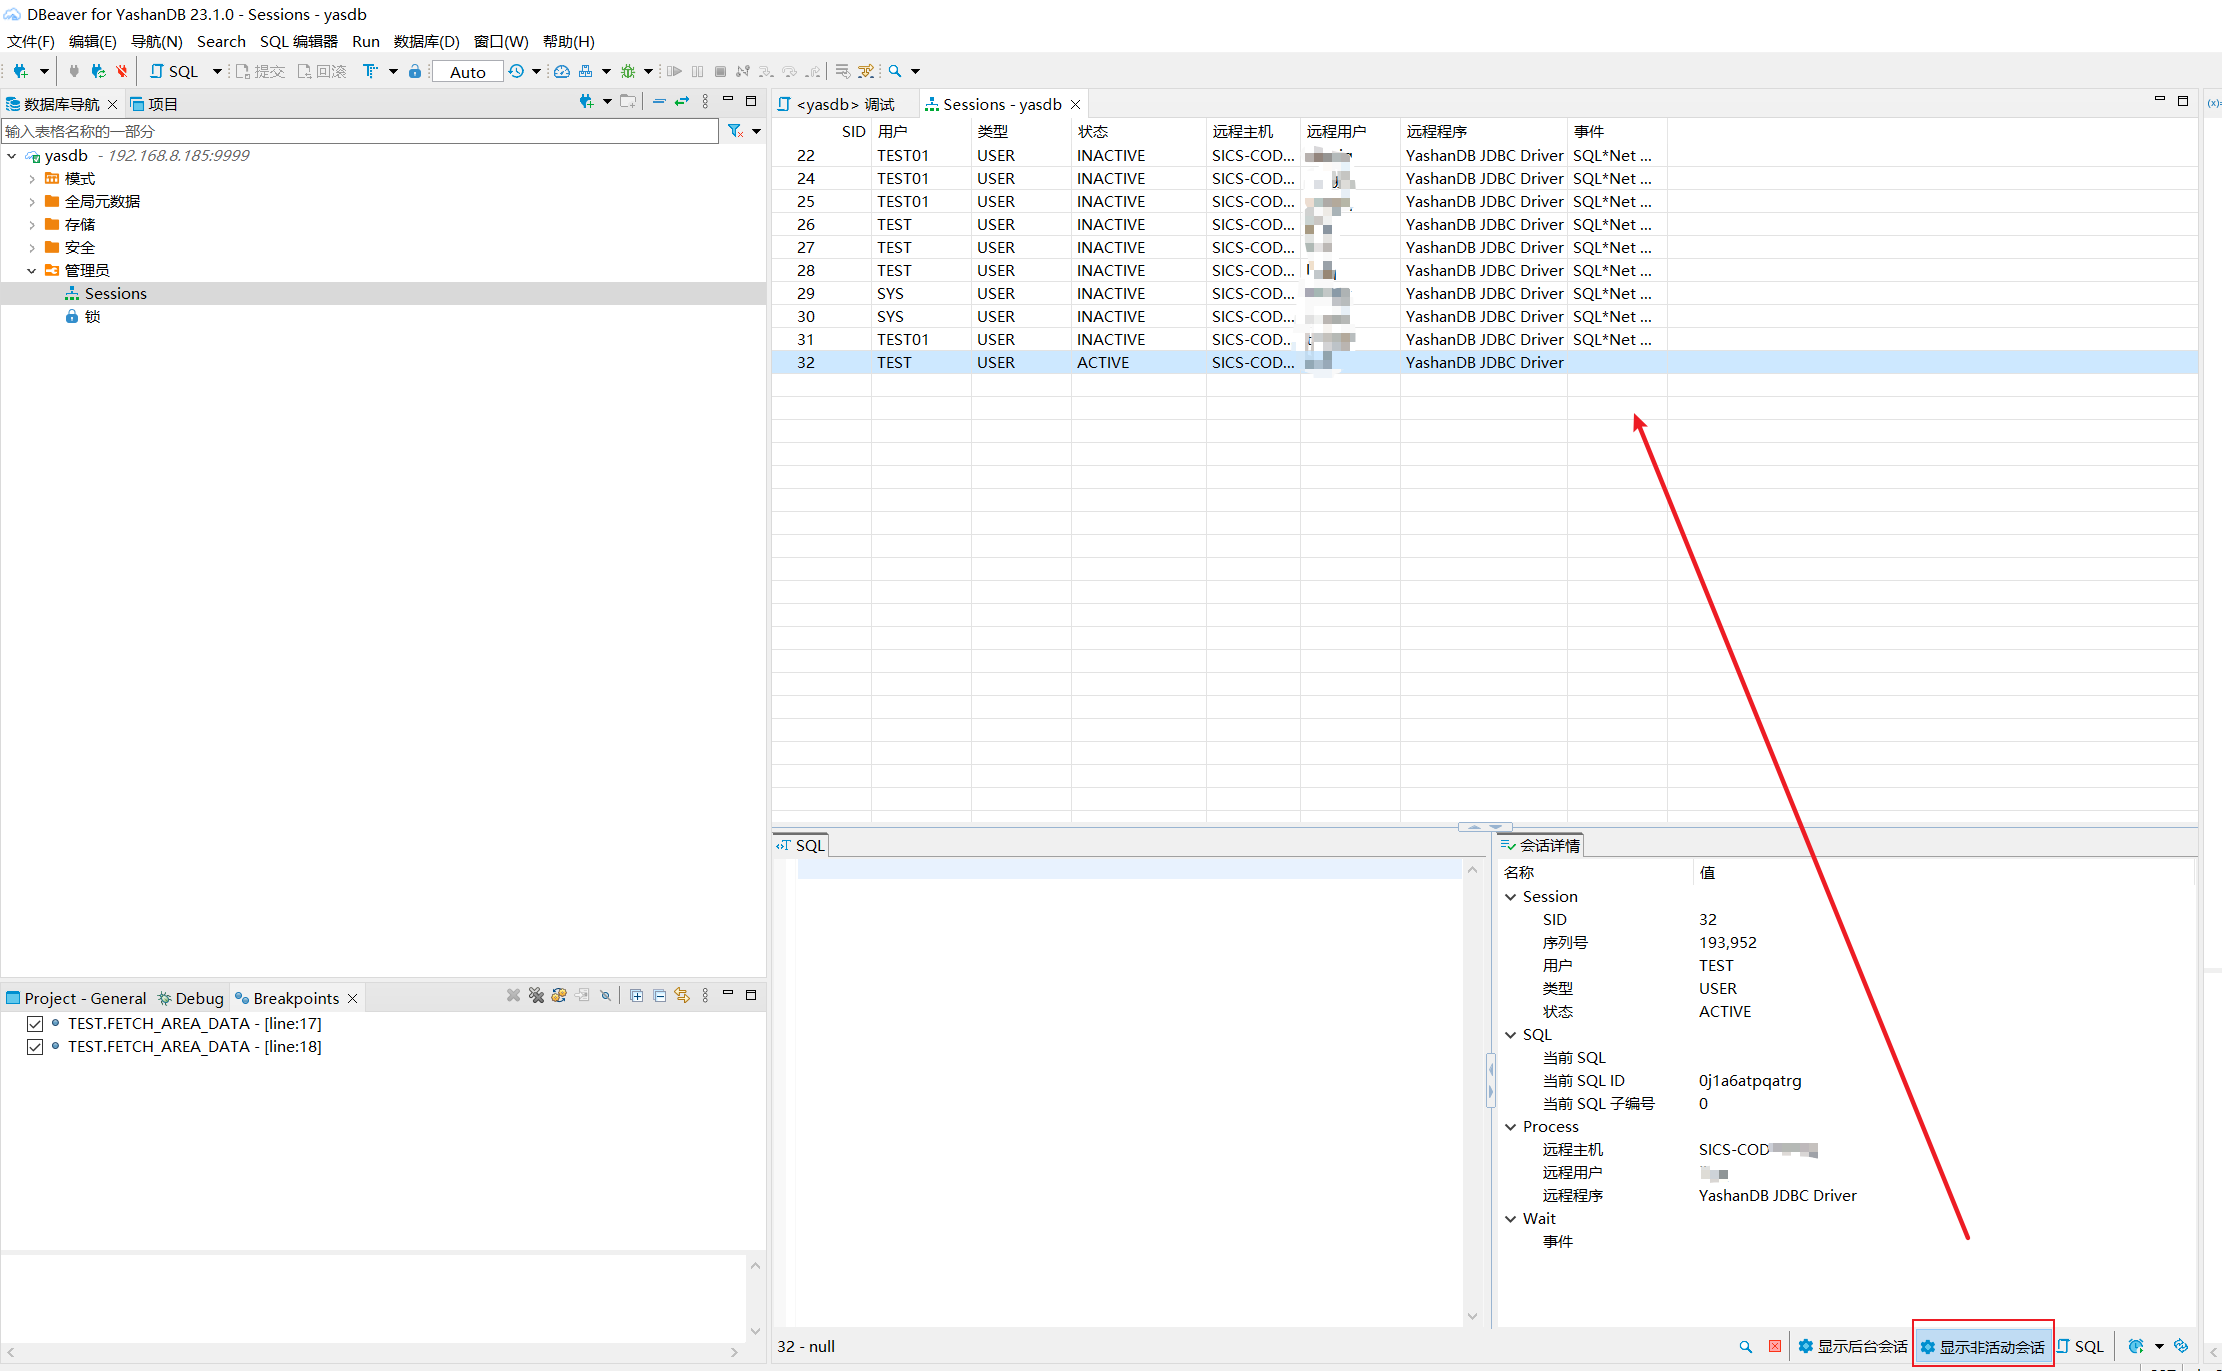Screen dimensions: 2222x1371
Task: Click the Auto commit mode box in toolbar
Action: pyautogui.click(x=467, y=72)
